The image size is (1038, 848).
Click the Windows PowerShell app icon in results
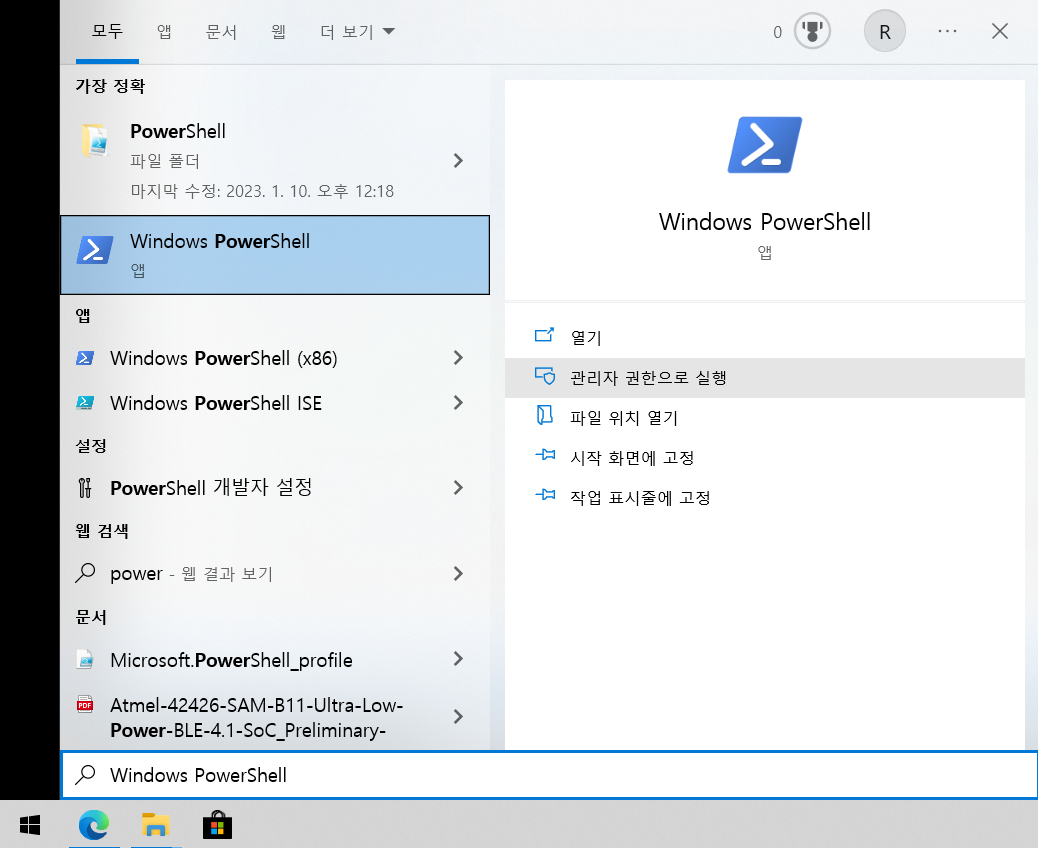coord(95,251)
